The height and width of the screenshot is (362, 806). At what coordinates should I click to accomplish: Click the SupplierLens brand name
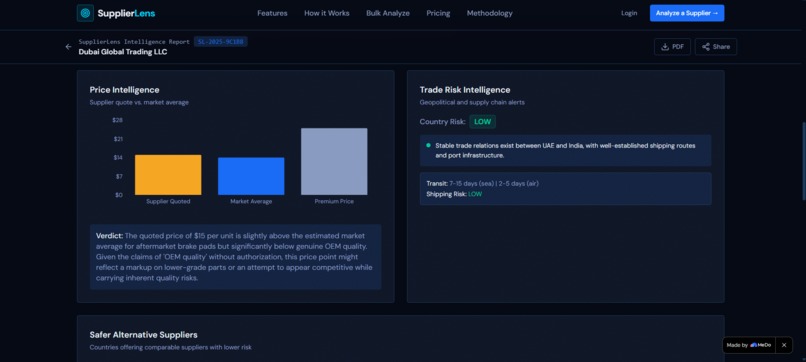tap(126, 13)
